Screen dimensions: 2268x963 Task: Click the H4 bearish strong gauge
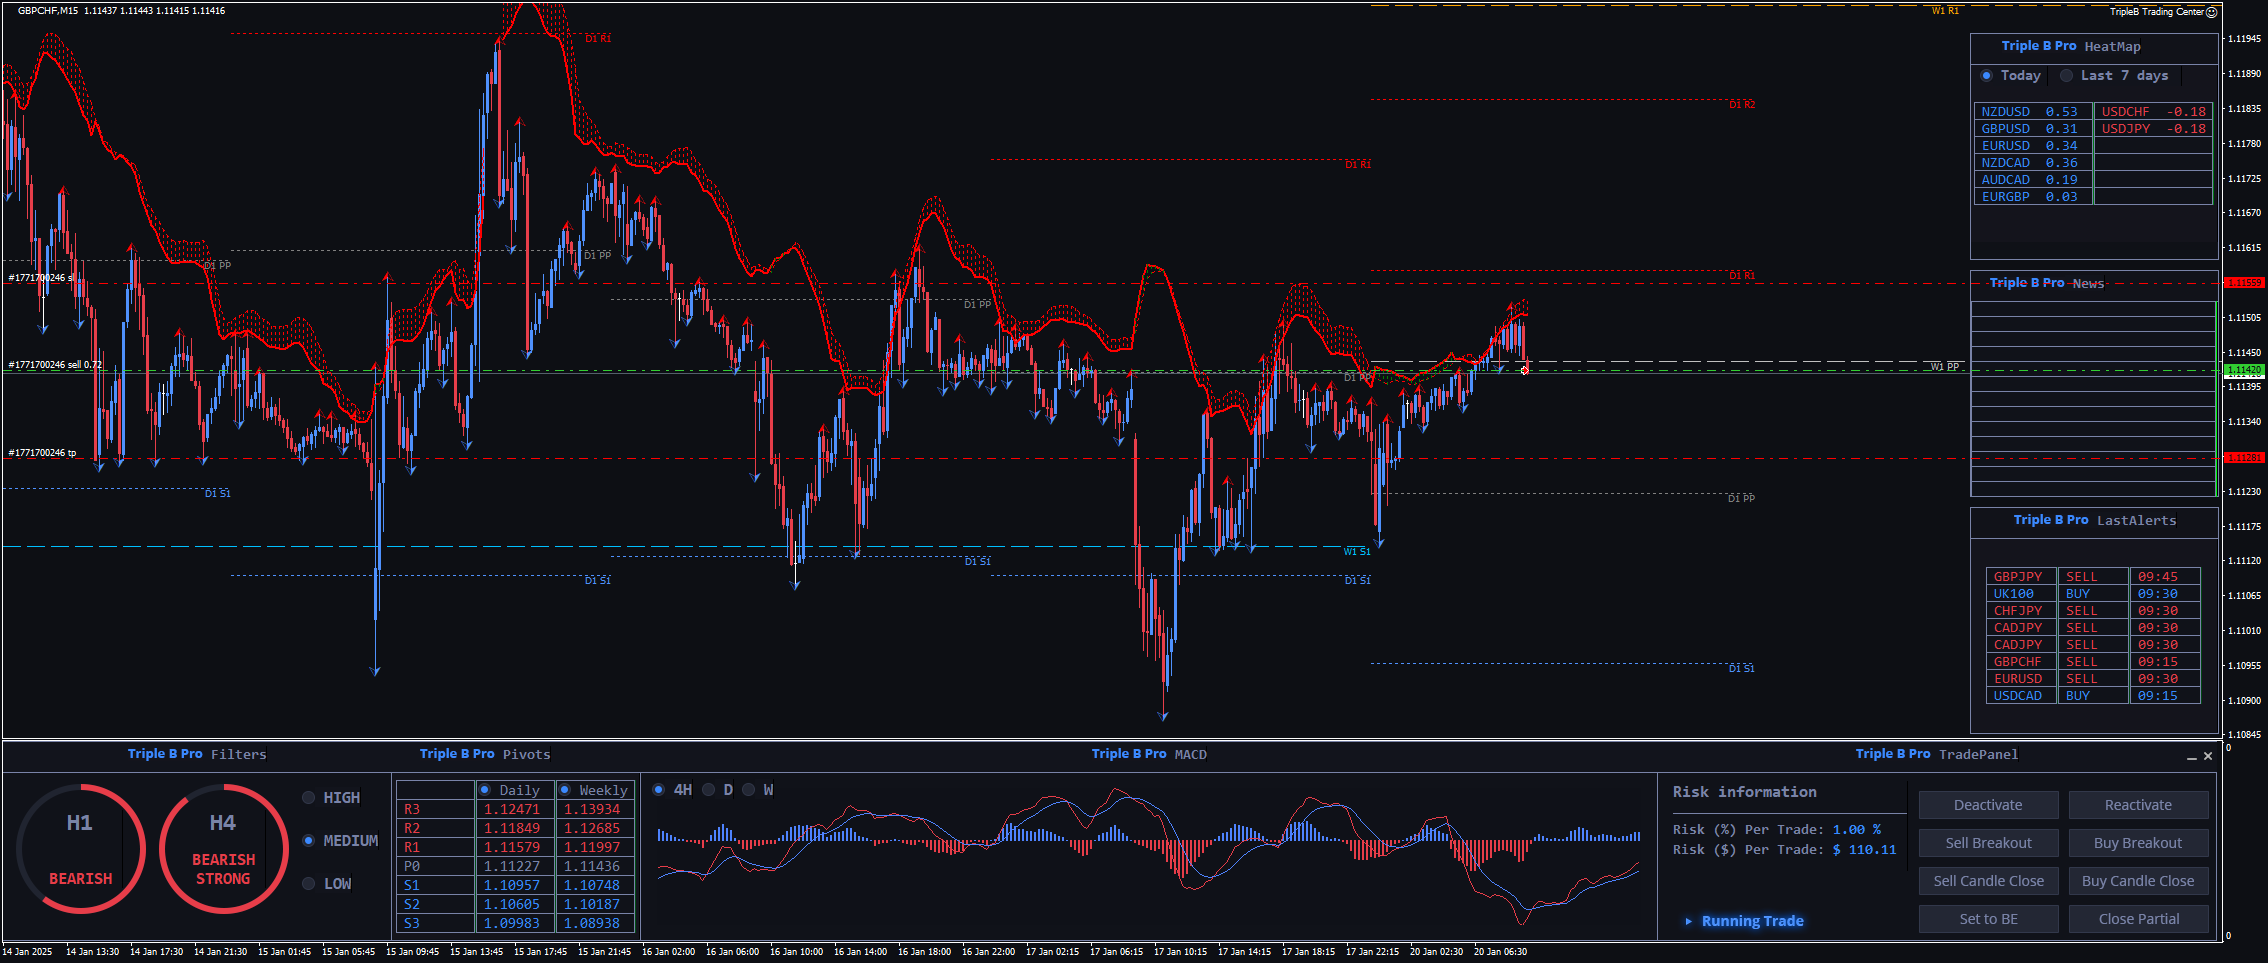click(x=223, y=848)
